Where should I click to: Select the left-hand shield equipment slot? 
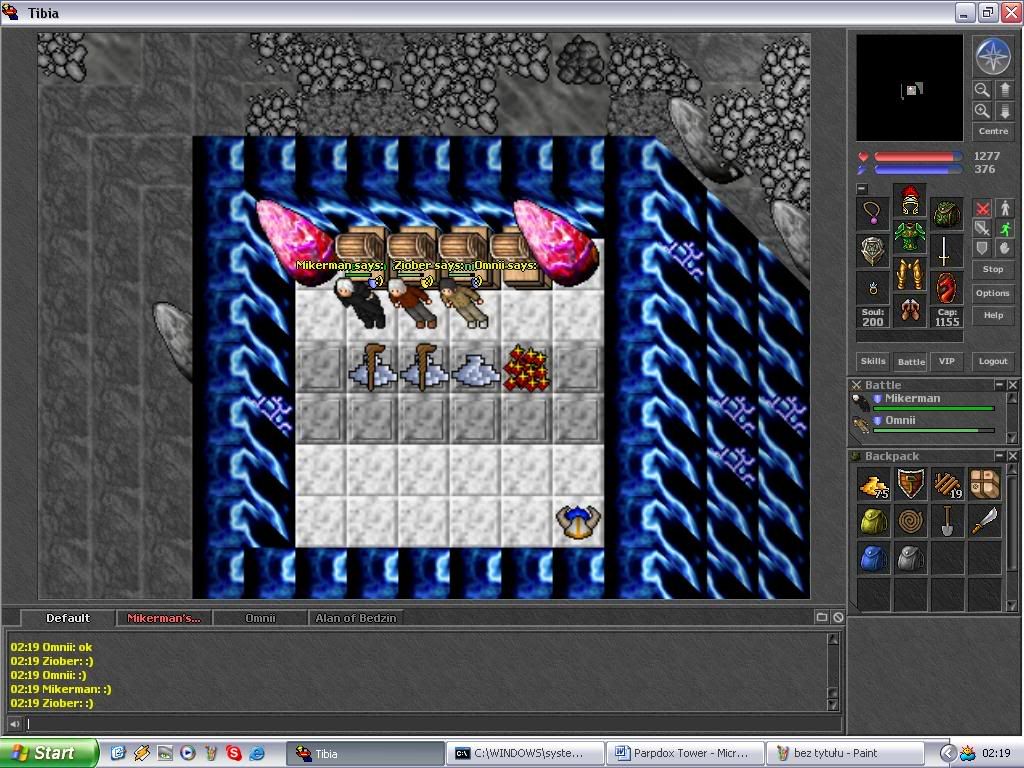[x=873, y=251]
